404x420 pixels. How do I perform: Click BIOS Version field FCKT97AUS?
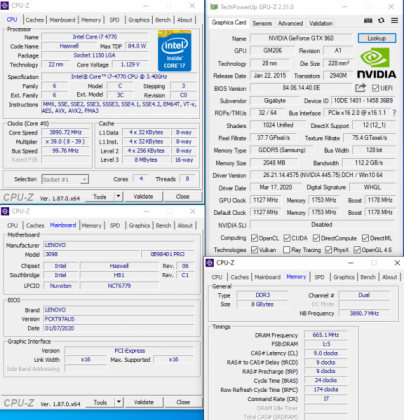[119, 319]
